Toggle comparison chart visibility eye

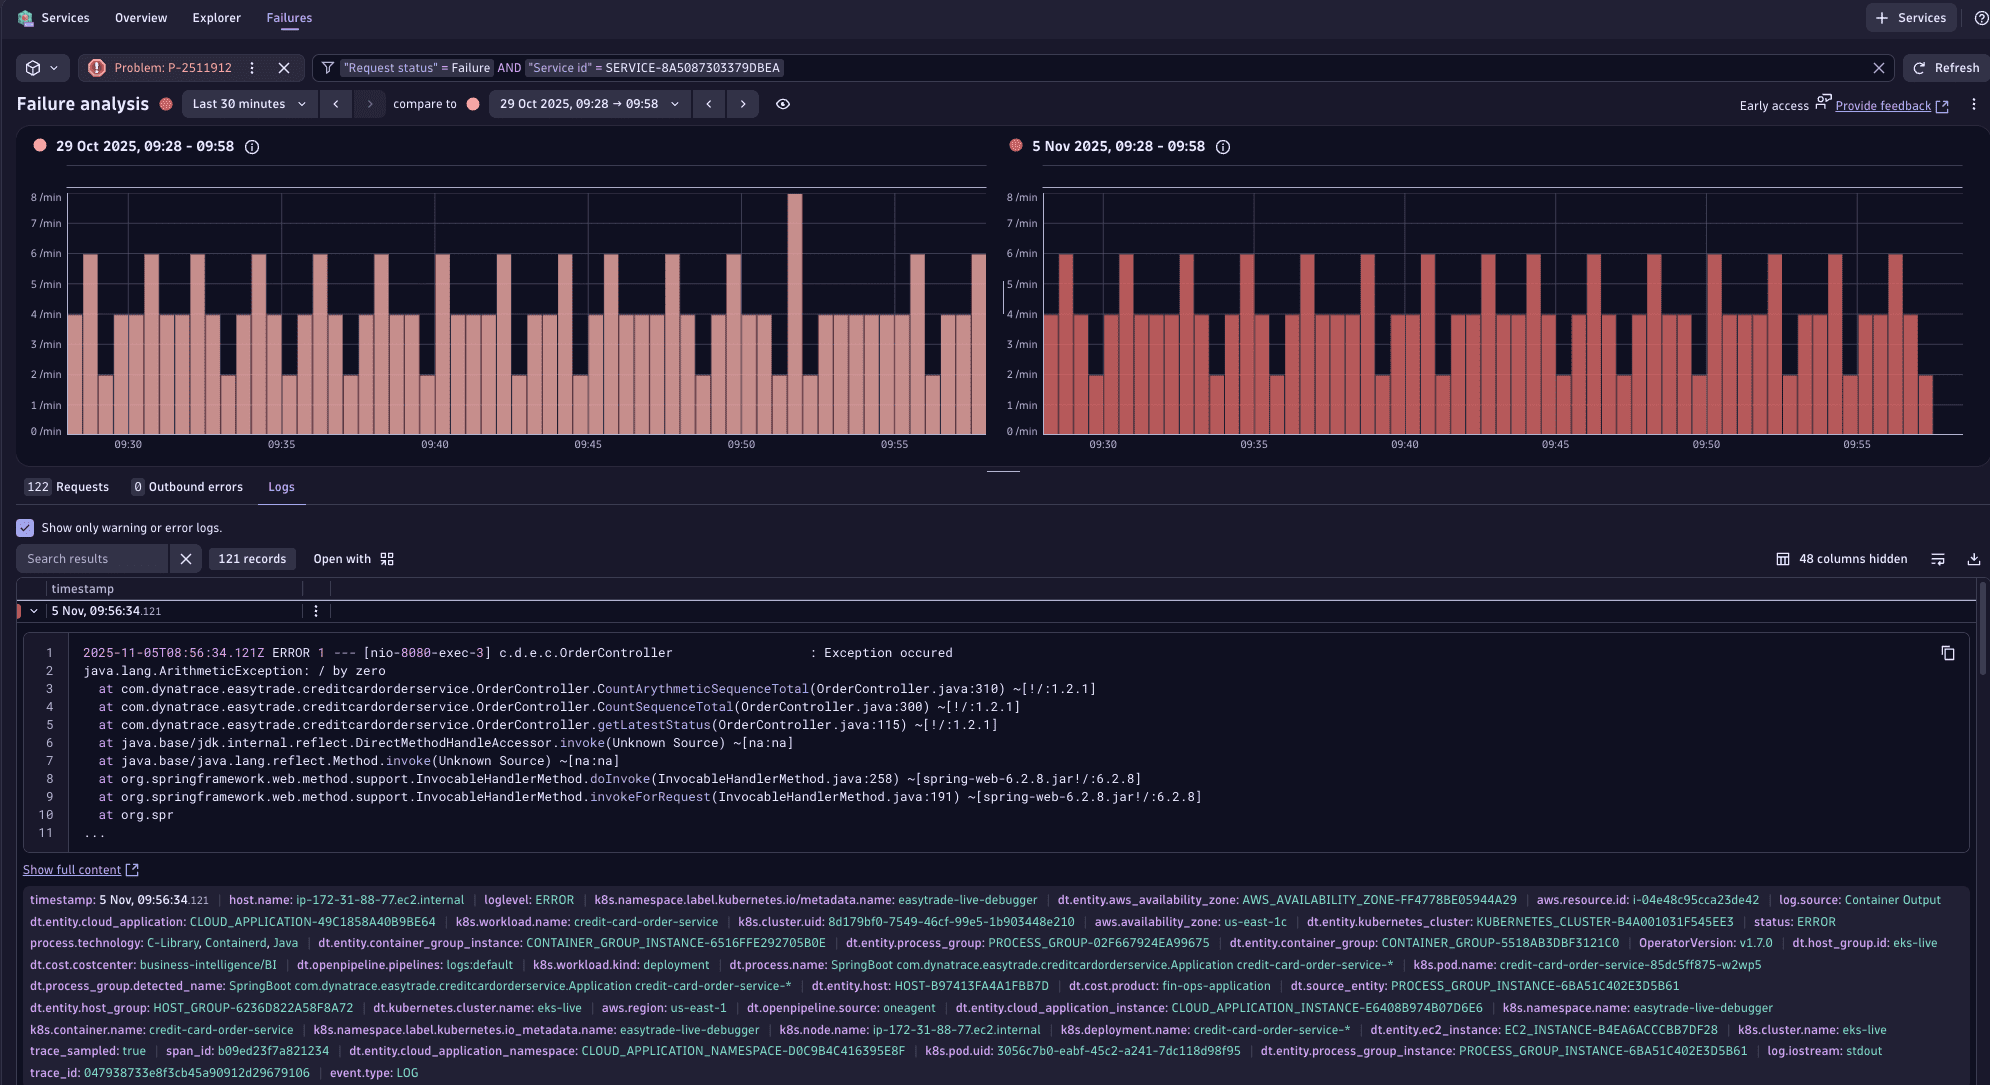pos(783,104)
